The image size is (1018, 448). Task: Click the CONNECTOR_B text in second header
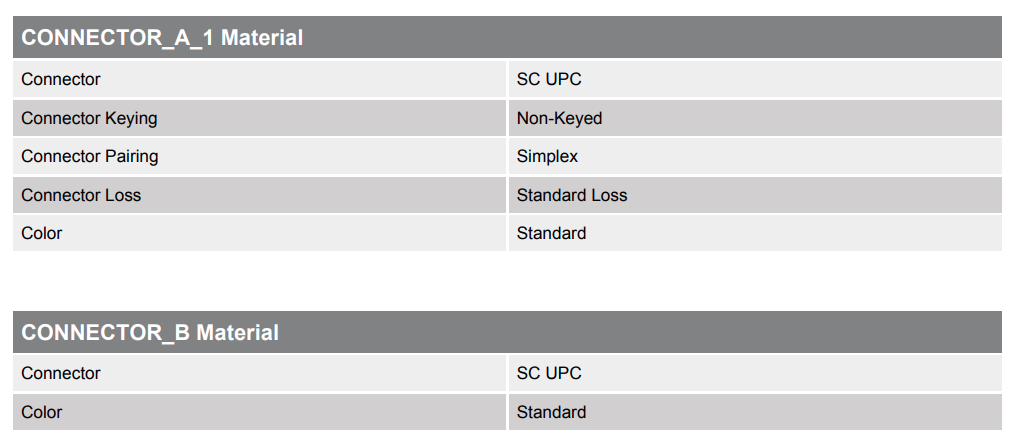click(105, 332)
